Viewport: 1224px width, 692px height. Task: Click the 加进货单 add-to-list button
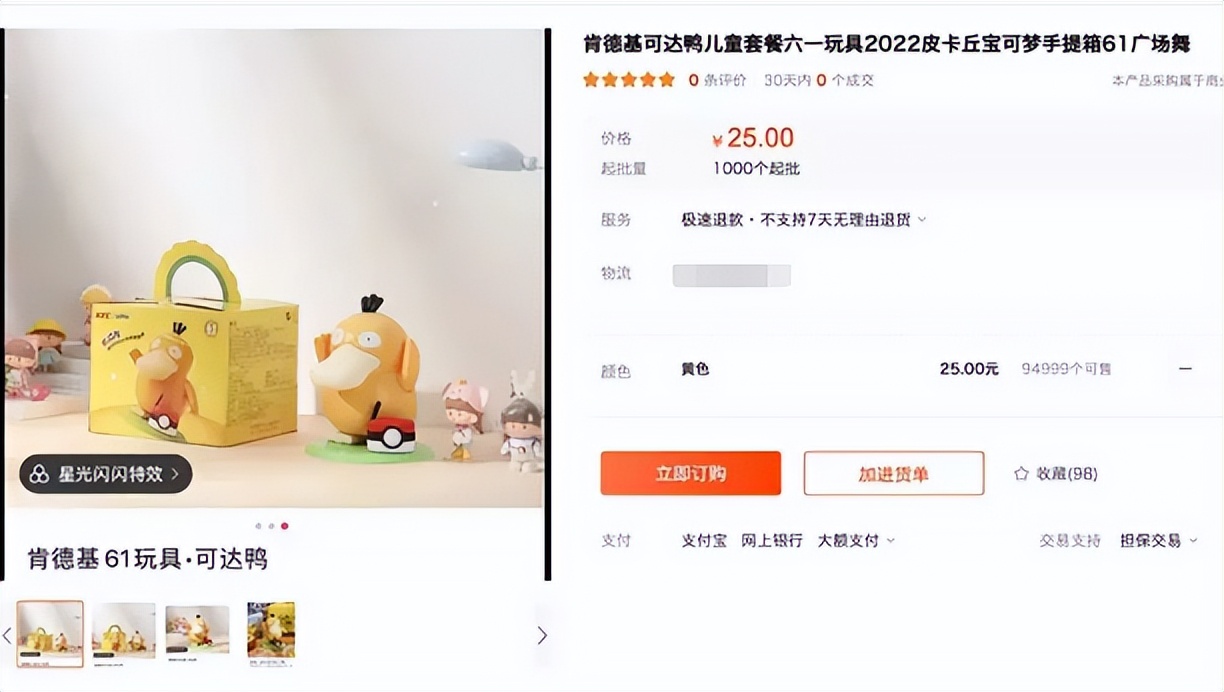(x=893, y=473)
